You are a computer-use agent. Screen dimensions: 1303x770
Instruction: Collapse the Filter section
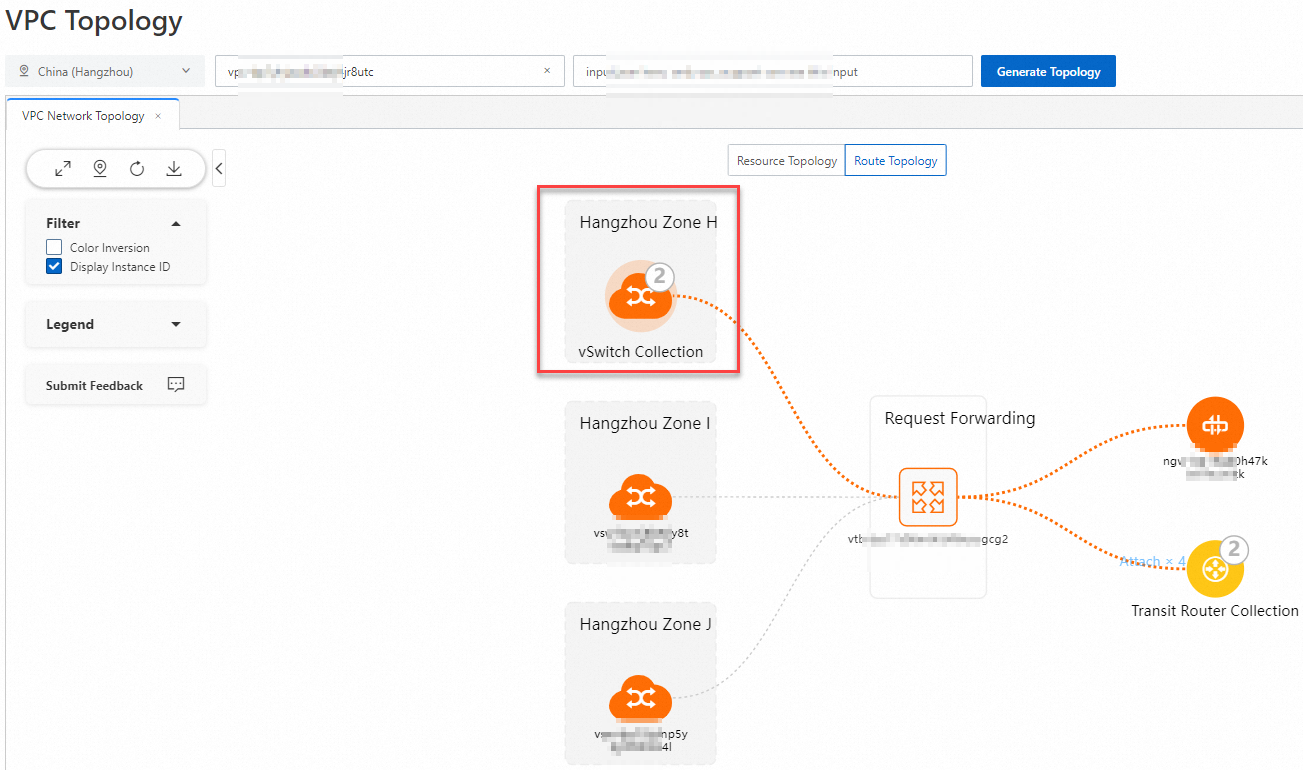(x=176, y=223)
